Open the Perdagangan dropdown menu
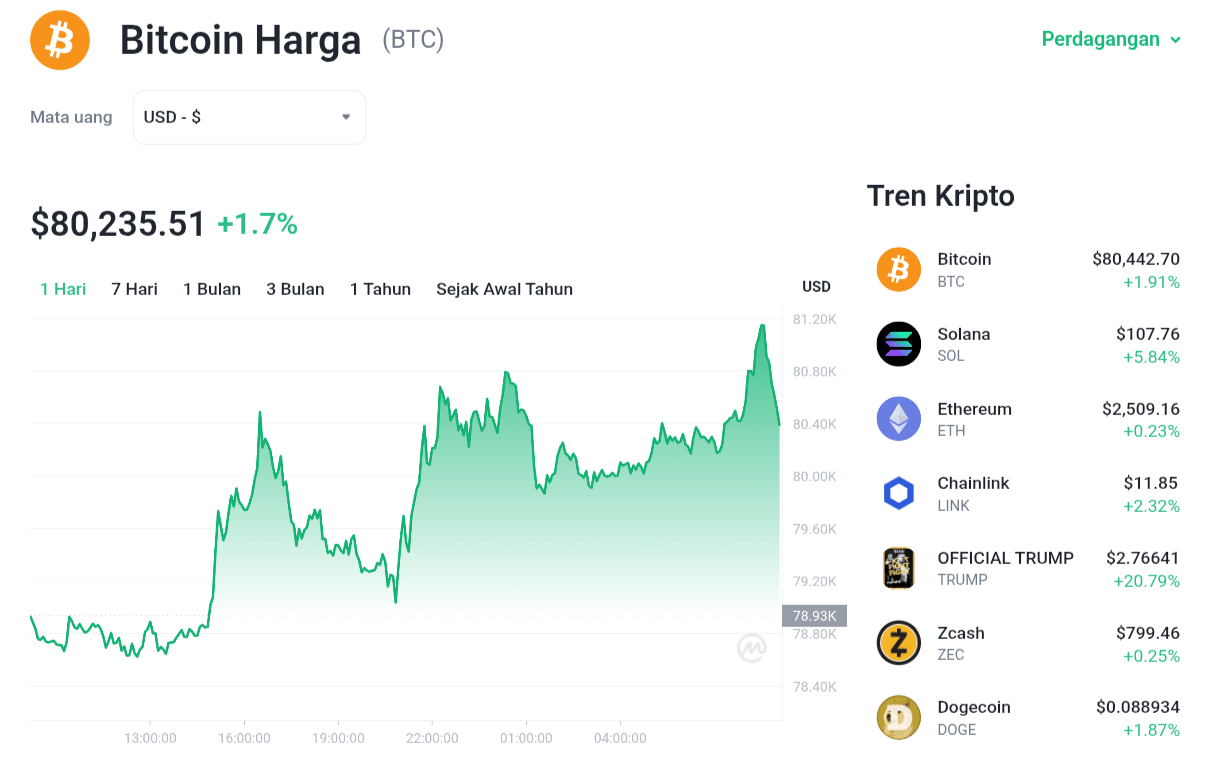The height and width of the screenshot is (768, 1220). [1111, 39]
